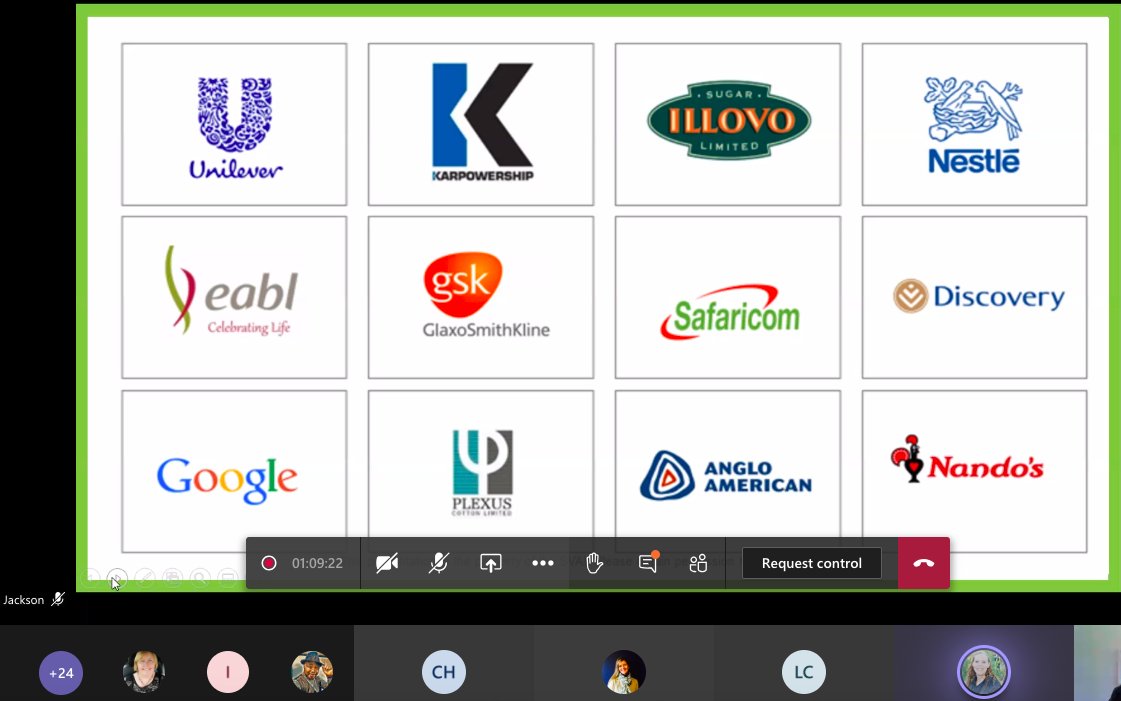Select the CH participant tile
Screen dimensions: 1121x701
tap(444, 672)
